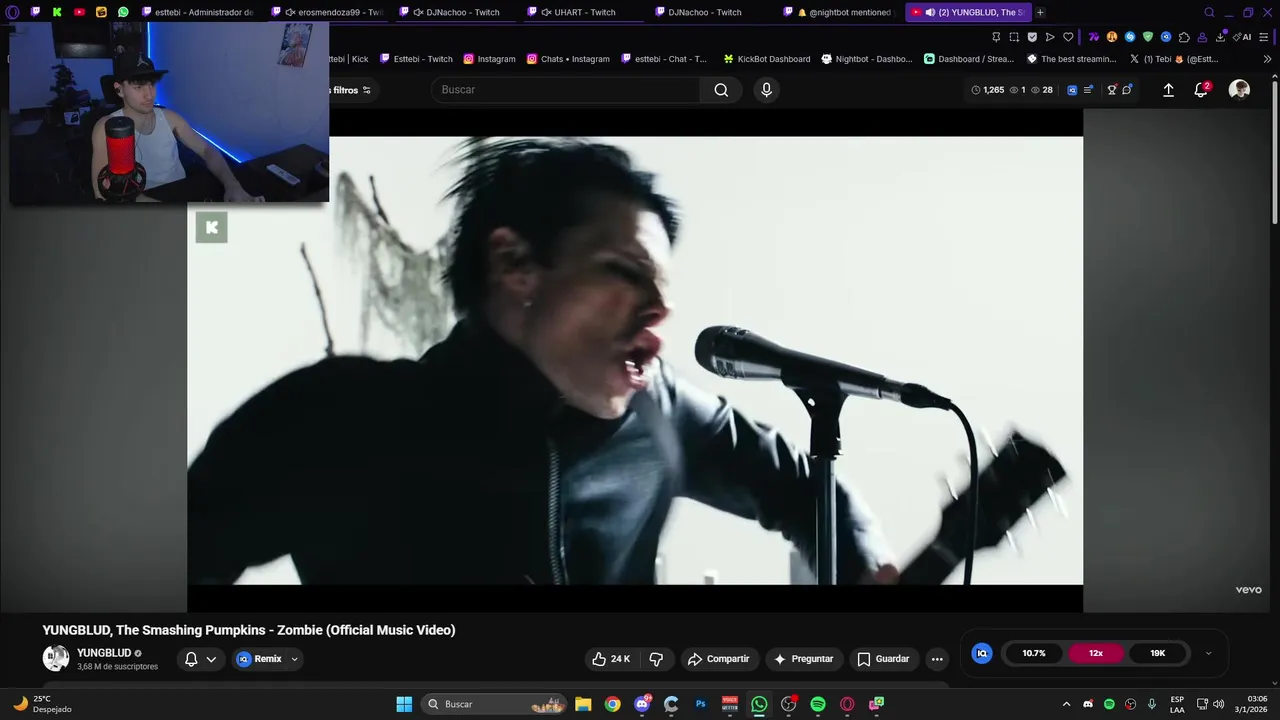Click the Guardar save button
This screenshot has height=720, width=1280.
pos(883,659)
